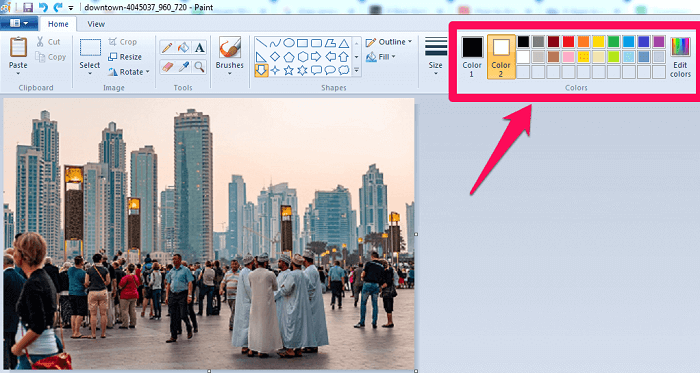This screenshot has height=373, width=700.
Task: Expand the Shapes gallery list
Action: coord(356,70)
